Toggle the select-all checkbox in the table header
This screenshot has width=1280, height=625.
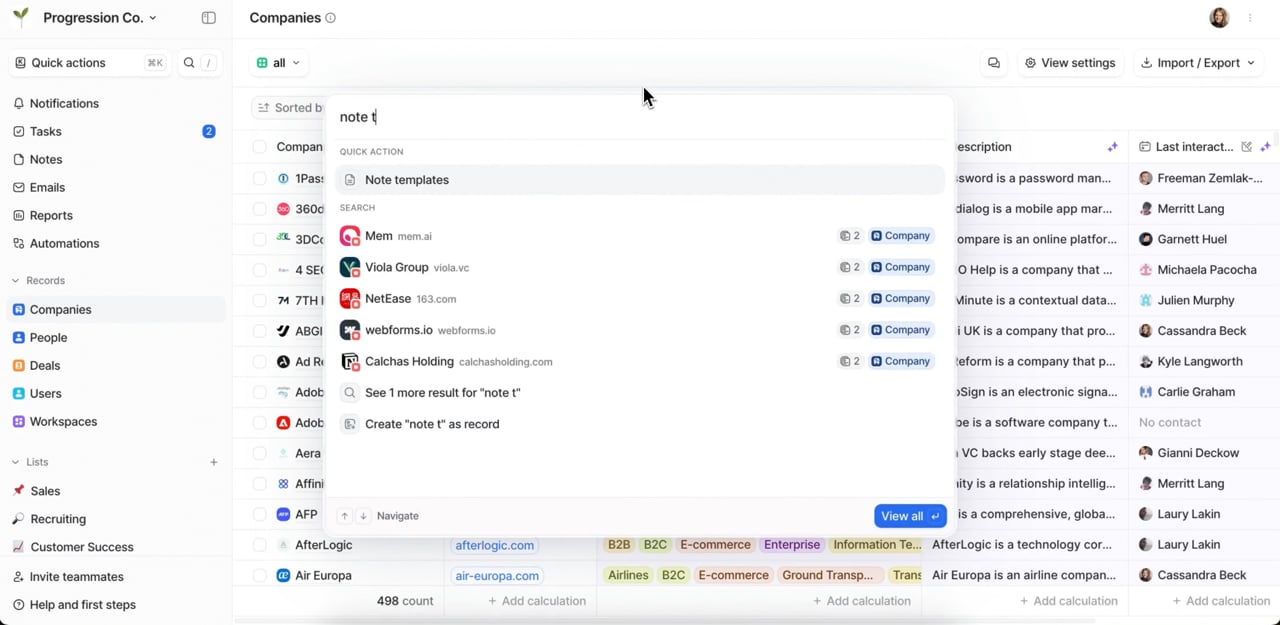click(260, 147)
